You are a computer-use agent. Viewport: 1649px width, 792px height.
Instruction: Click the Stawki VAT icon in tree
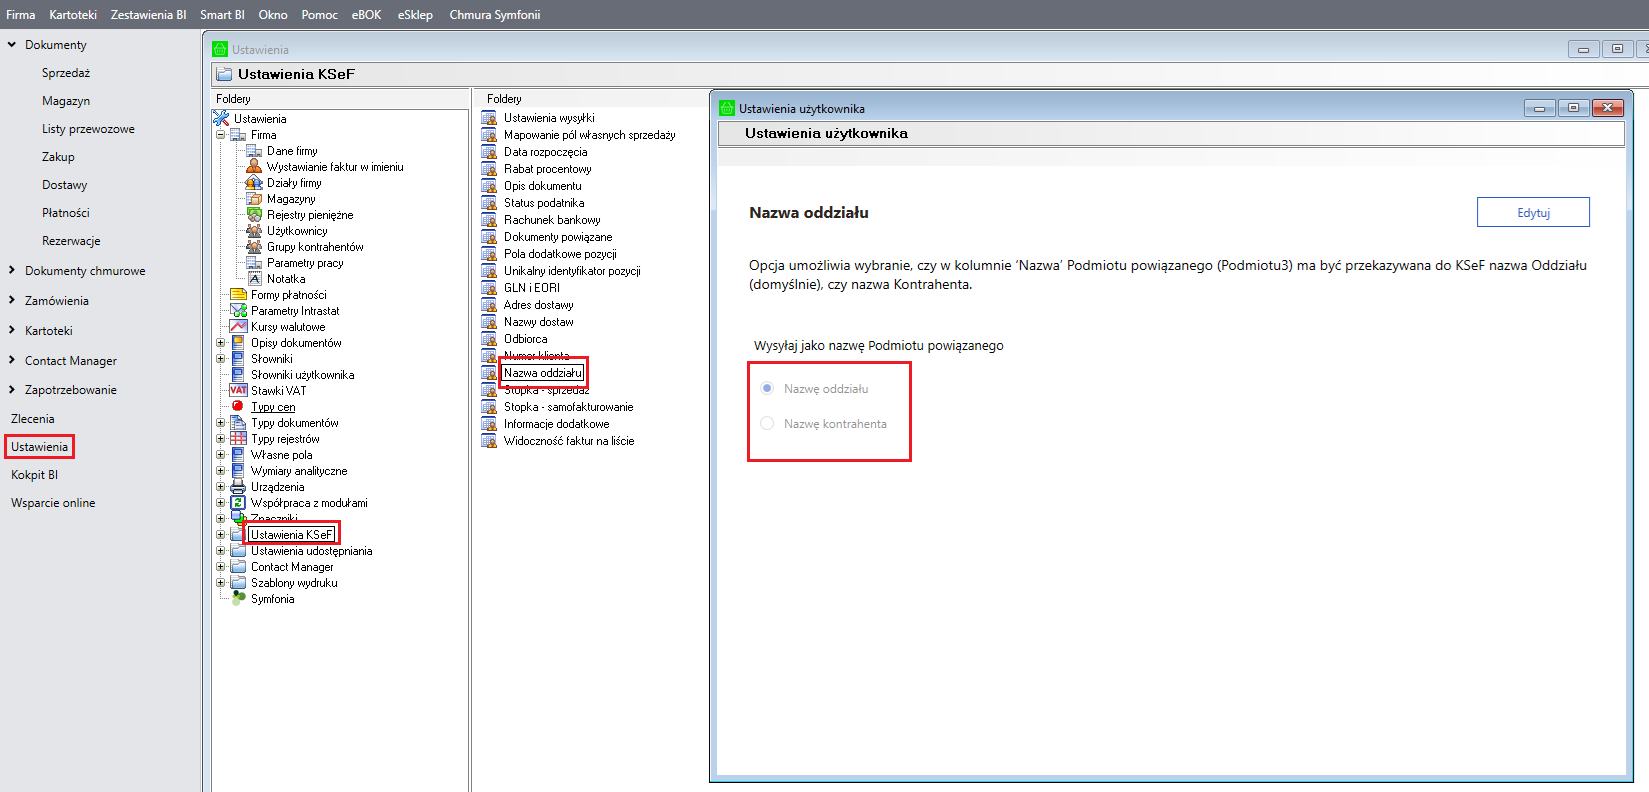[238, 391]
